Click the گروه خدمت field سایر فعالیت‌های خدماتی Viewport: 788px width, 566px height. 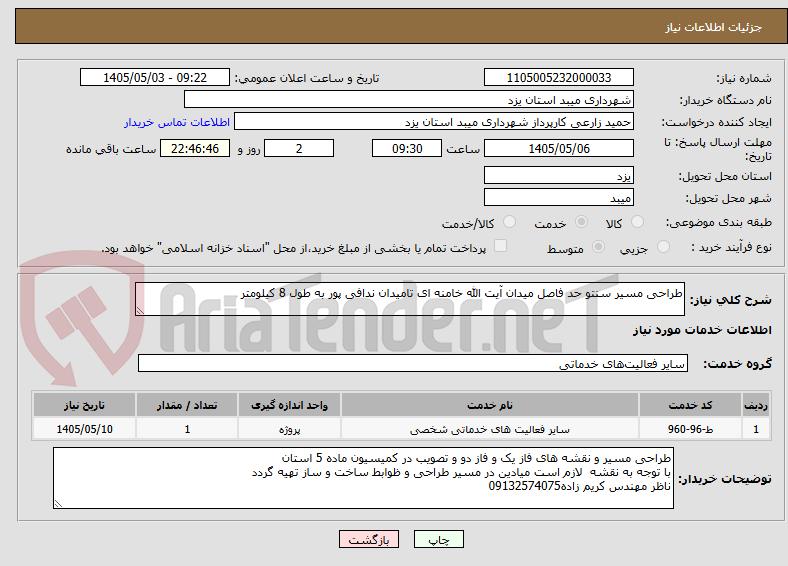tap(413, 363)
